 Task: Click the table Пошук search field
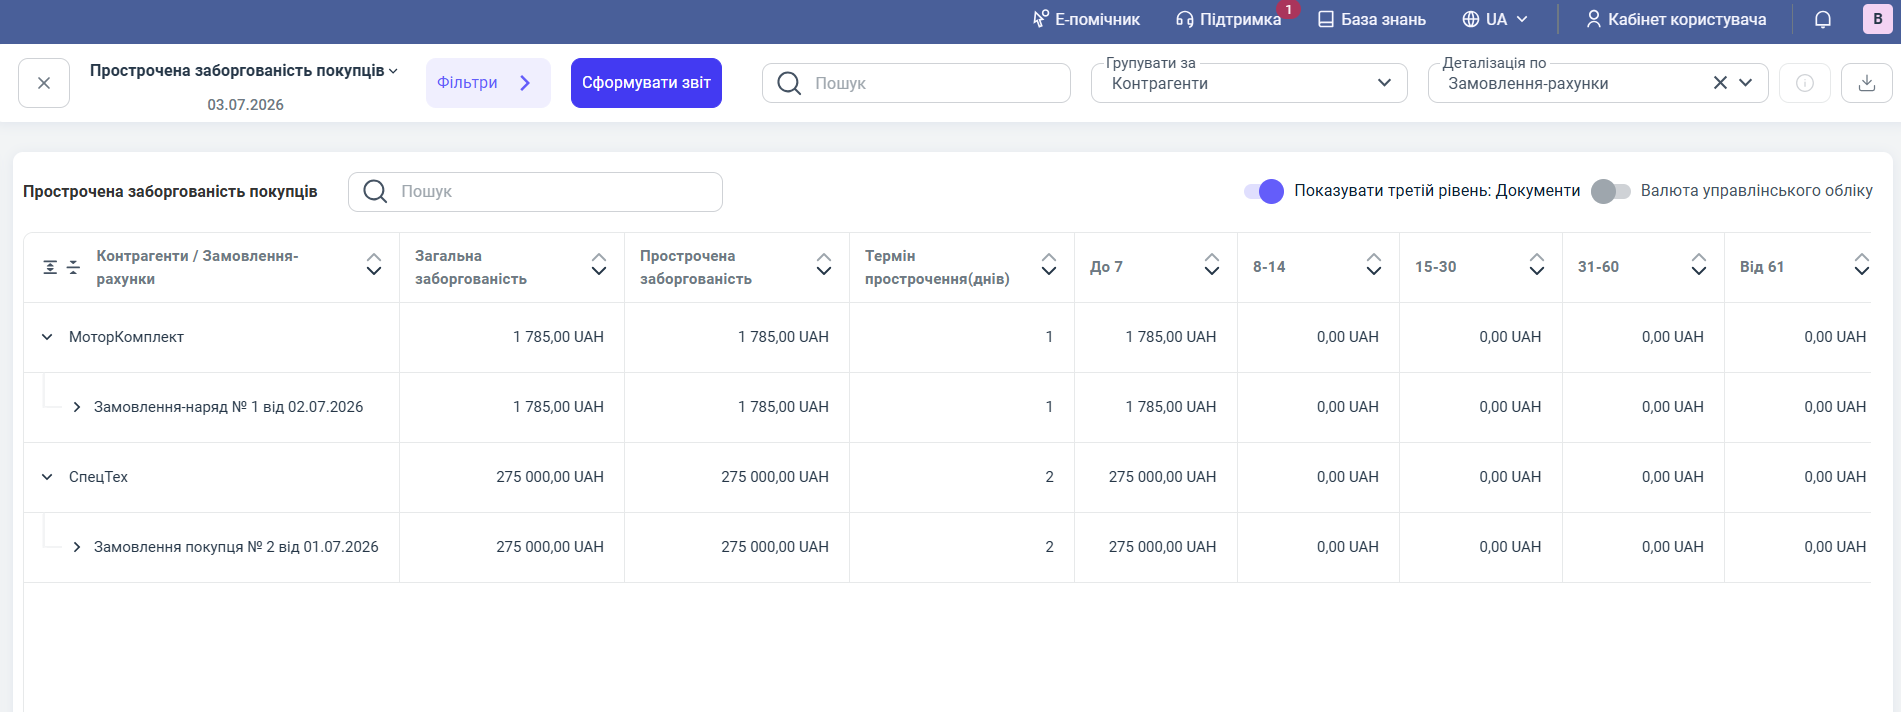click(535, 192)
